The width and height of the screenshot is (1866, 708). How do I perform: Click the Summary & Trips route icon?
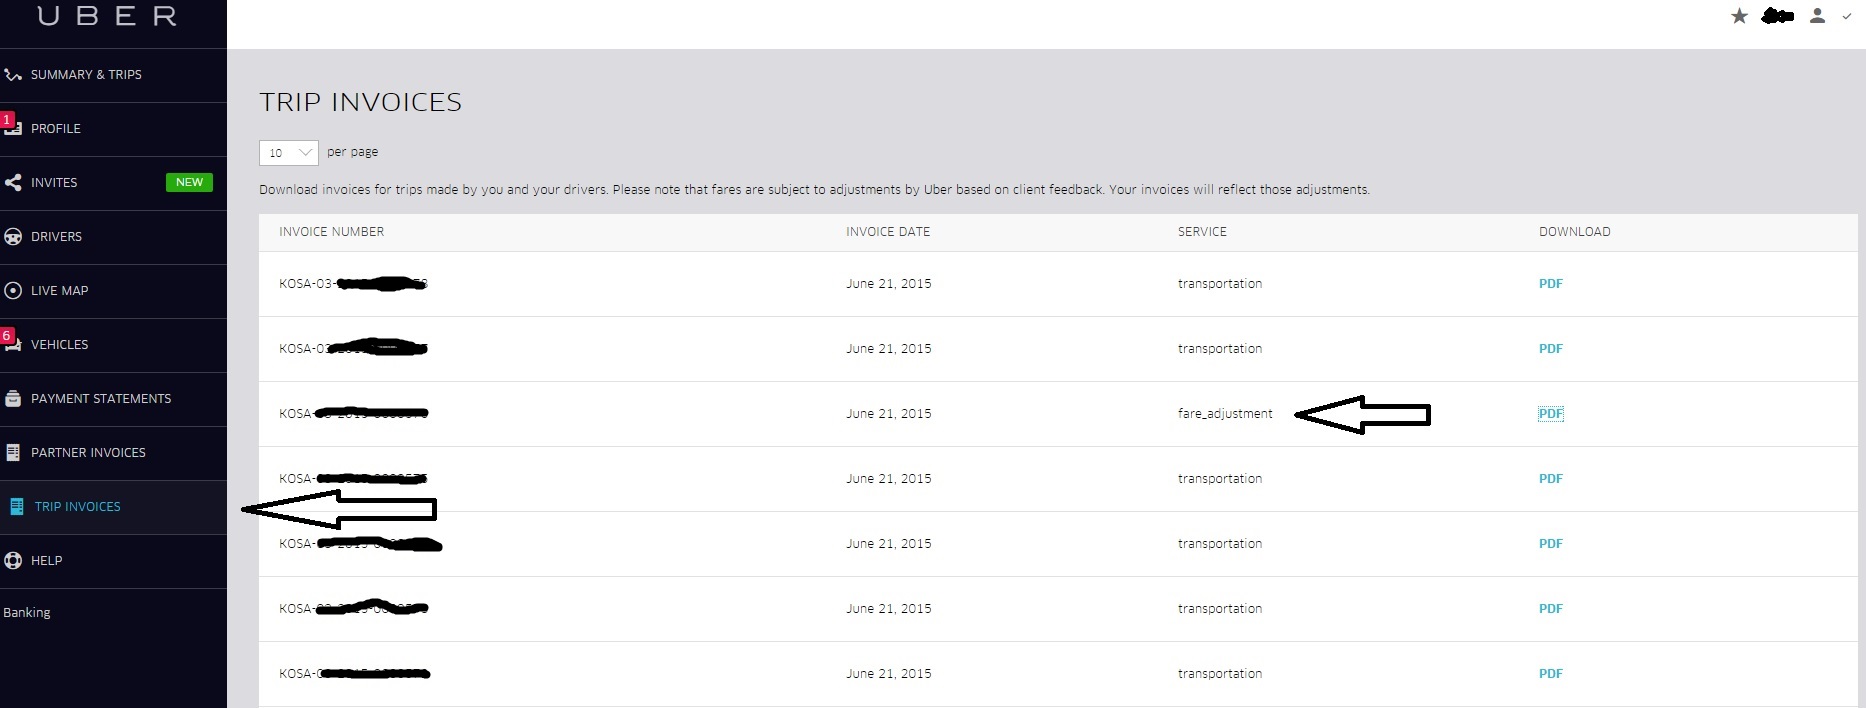click(13, 75)
